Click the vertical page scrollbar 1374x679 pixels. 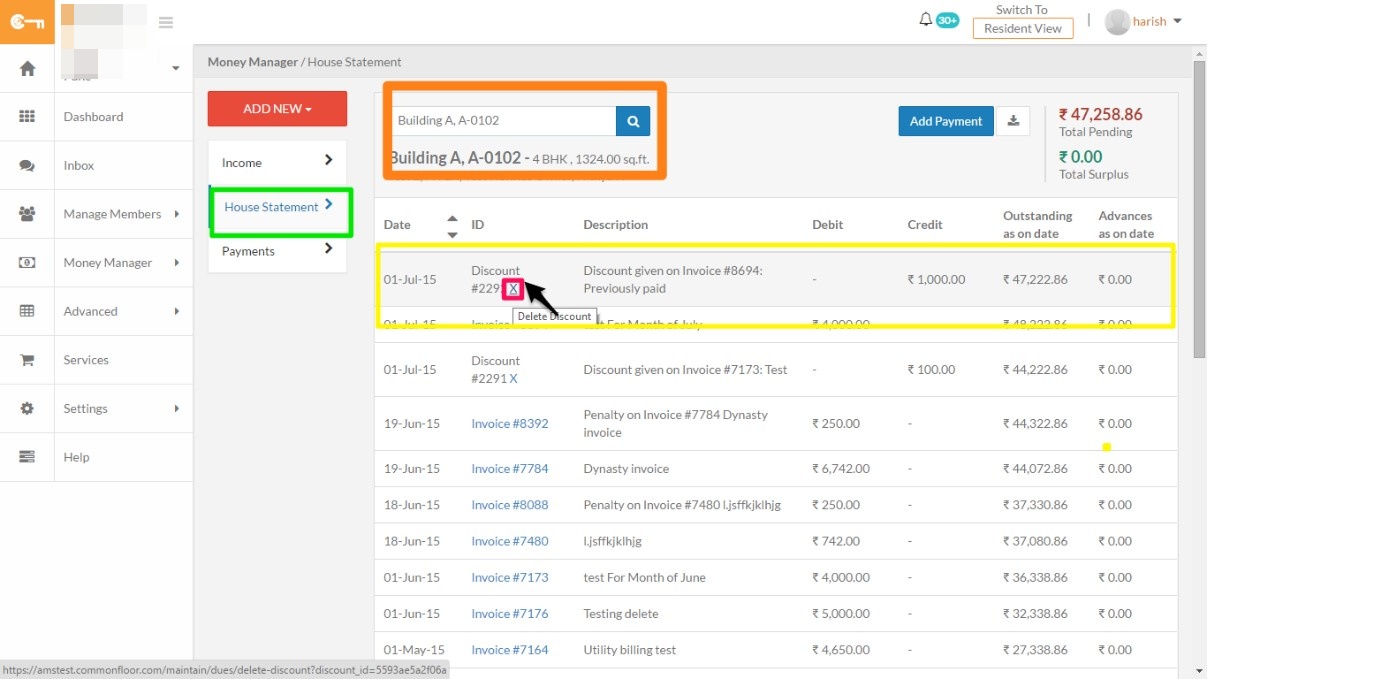click(x=1199, y=210)
